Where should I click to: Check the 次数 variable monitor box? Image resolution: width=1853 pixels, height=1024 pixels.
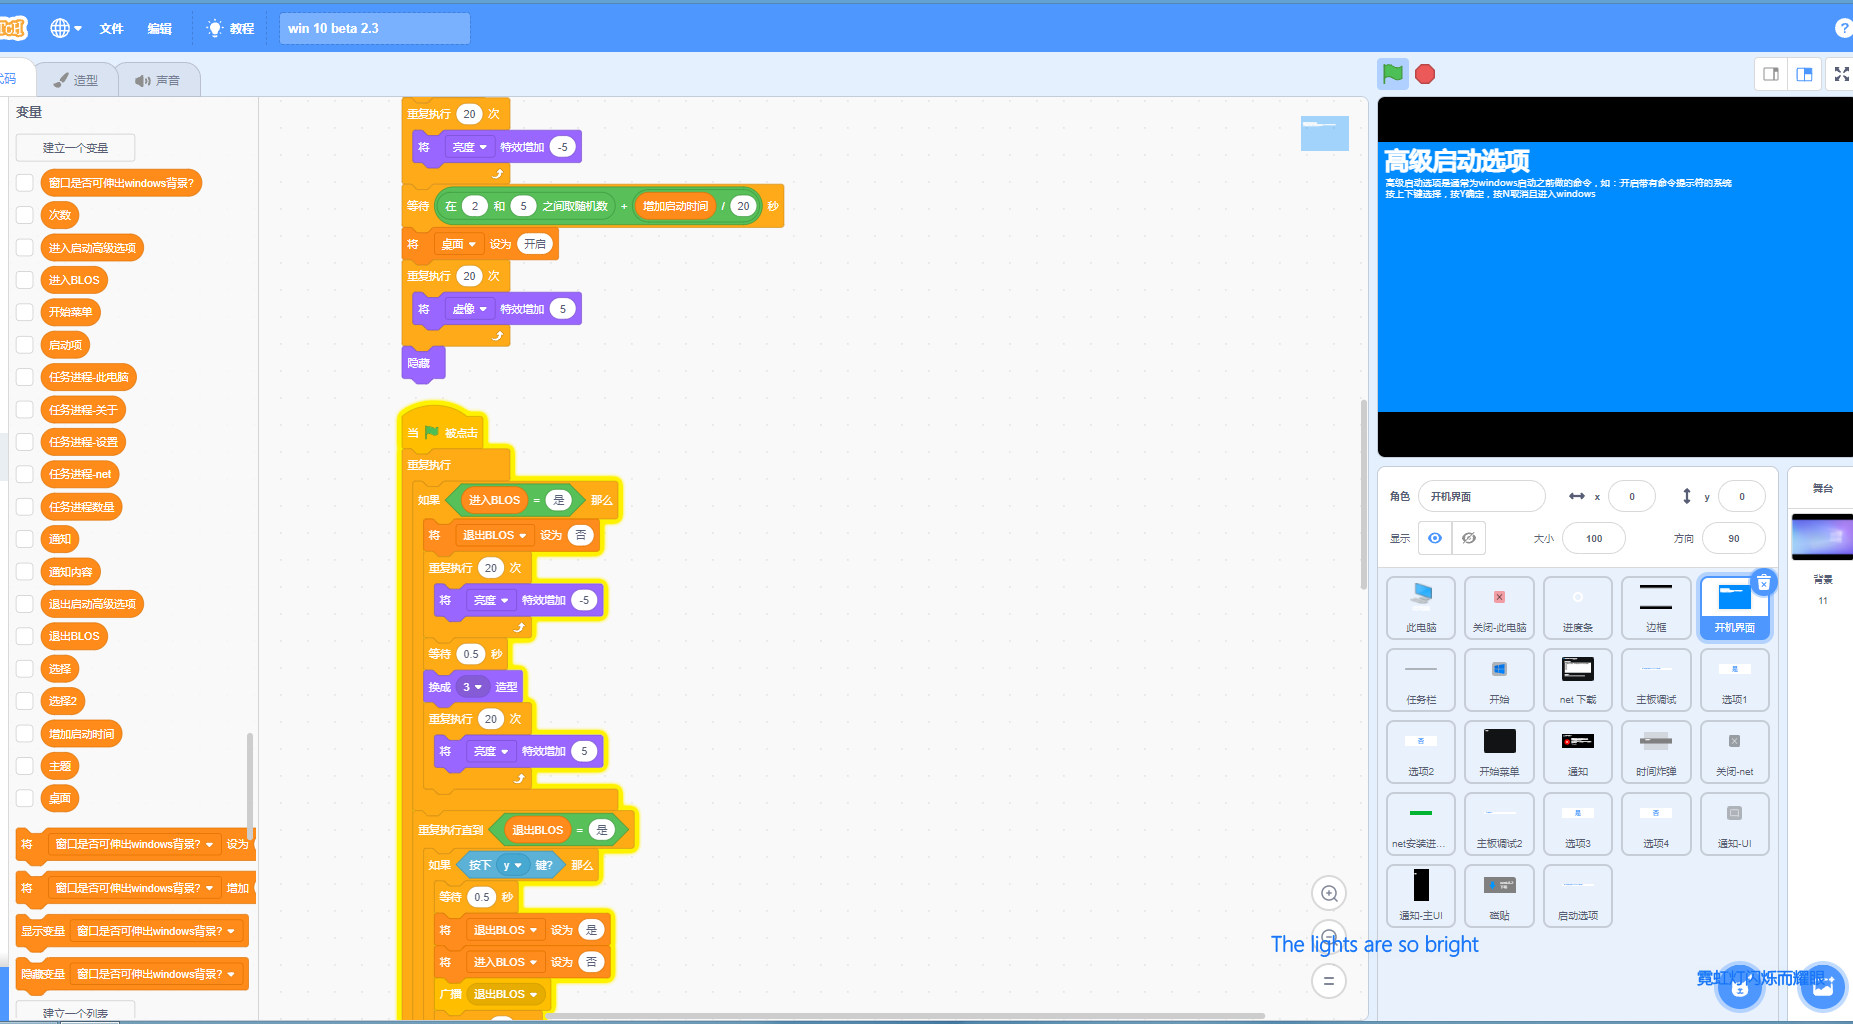point(25,215)
